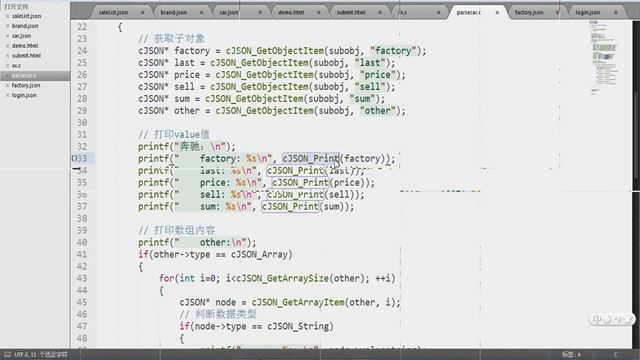Open xx.c in the sidebar
The height and width of the screenshot is (360, 640).
pos(16,65)
